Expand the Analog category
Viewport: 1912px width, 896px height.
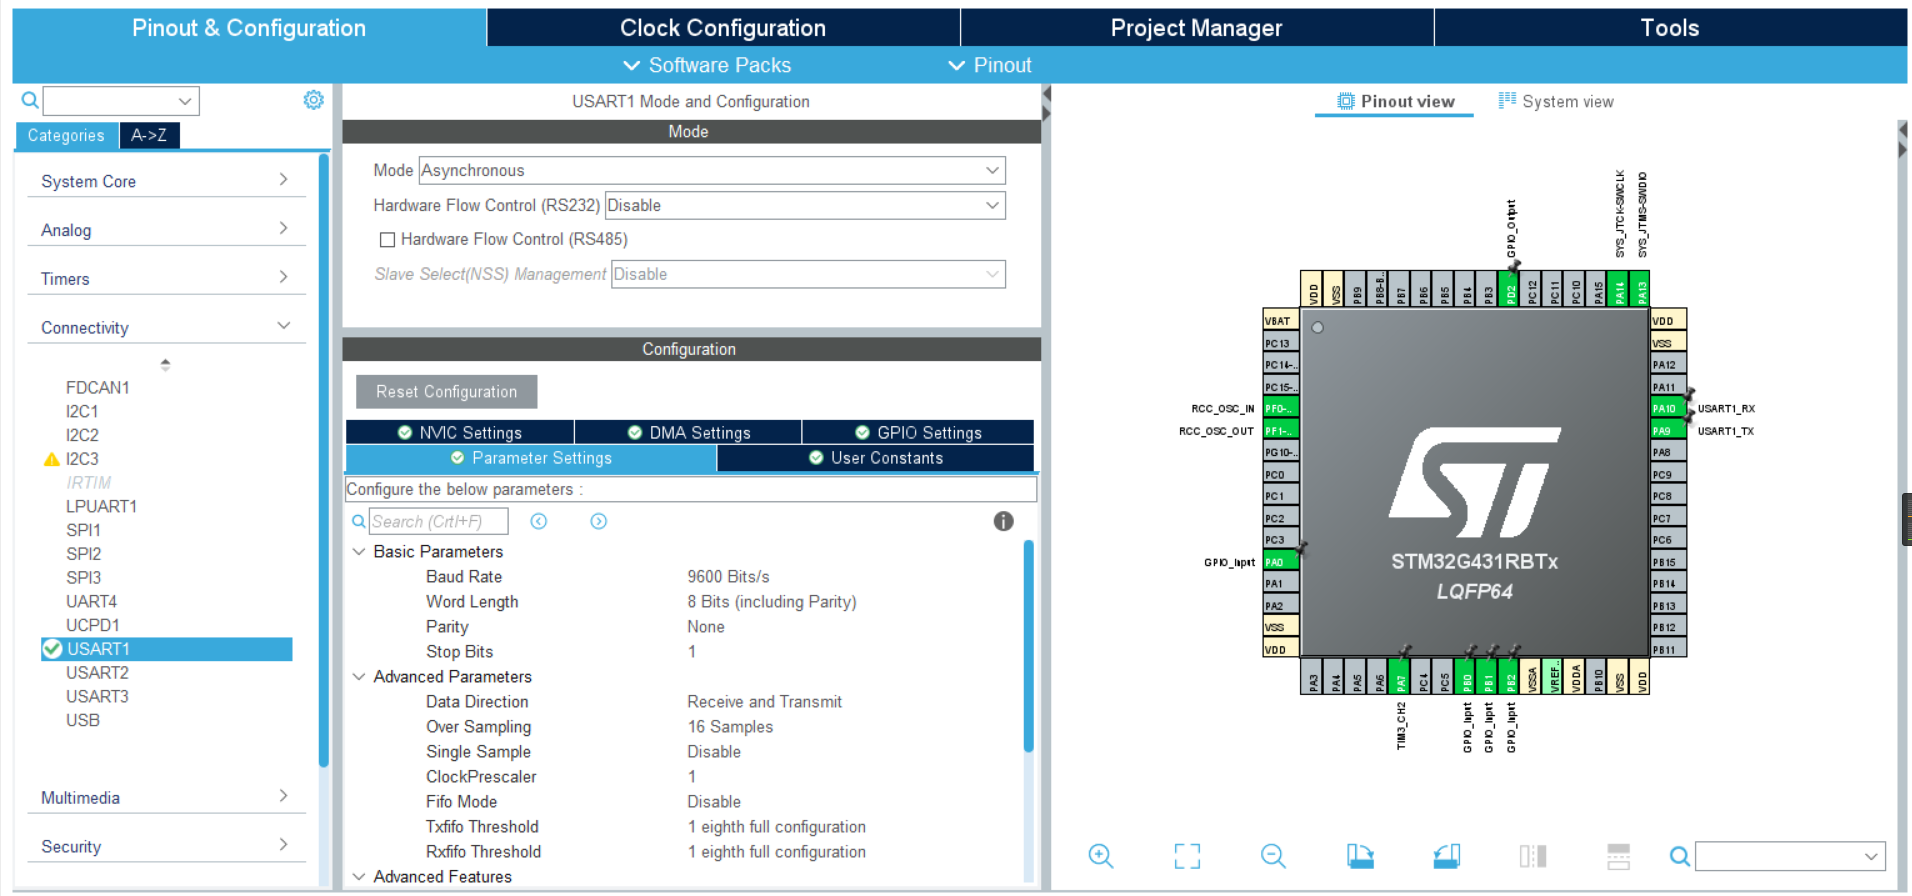pyautogui.click(x=166, y=230)
